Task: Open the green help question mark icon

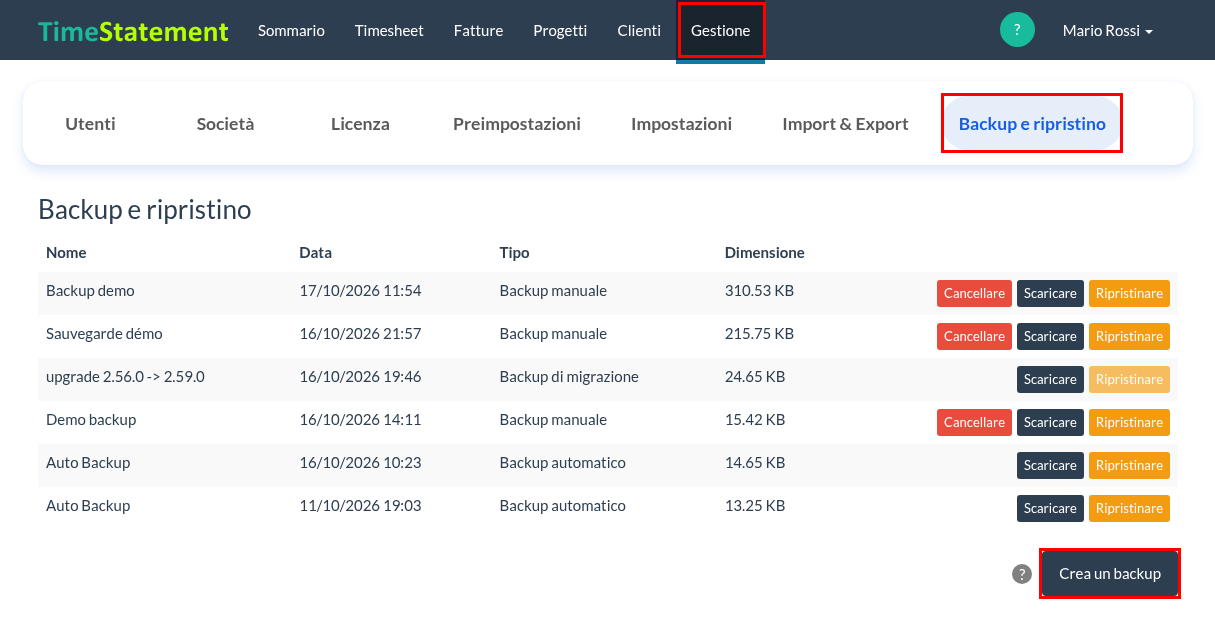Action: (x=1017, y=30)
